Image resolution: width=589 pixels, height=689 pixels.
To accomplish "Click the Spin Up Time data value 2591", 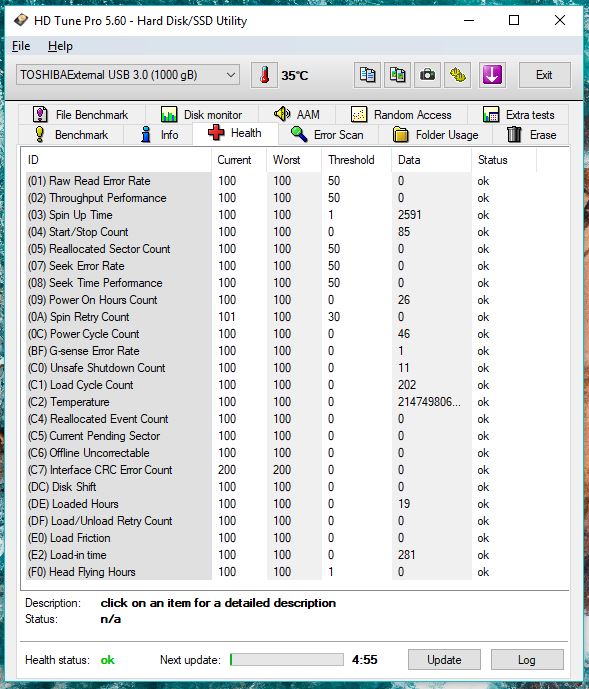I will [x=410, y=215].
